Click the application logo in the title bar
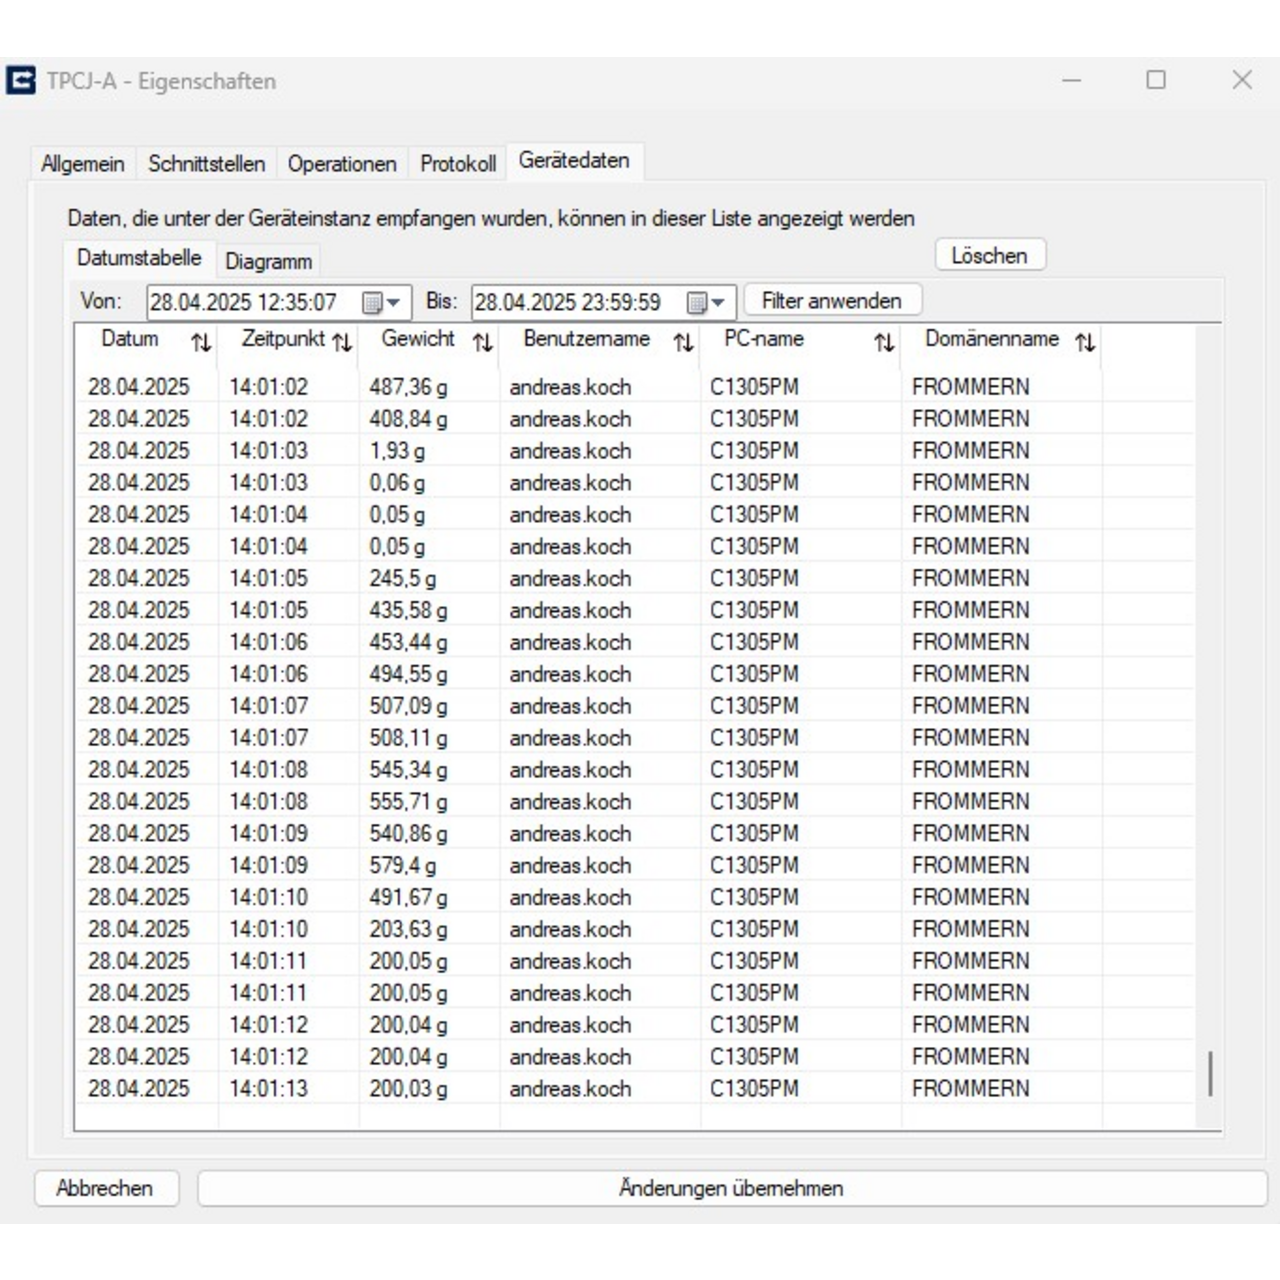Viewport: 1280px width, 1280px height. (x=20, y=78)
